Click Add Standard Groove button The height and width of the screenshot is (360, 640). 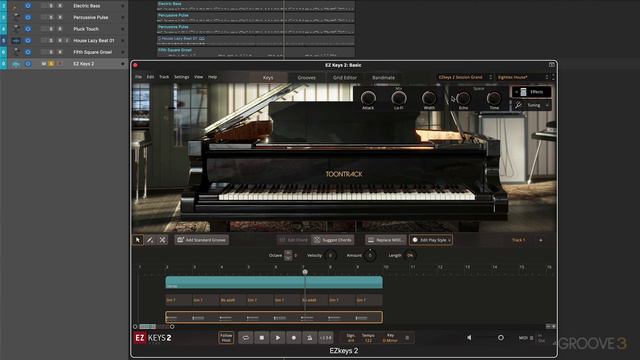pyautogui.click(x=202, y=240)
